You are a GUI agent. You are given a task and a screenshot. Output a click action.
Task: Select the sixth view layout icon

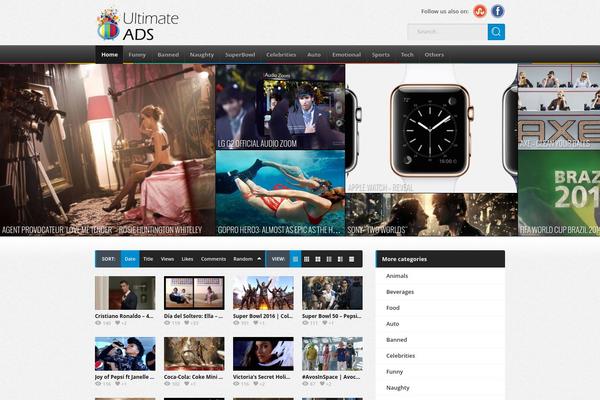click(x=351, y=259)
